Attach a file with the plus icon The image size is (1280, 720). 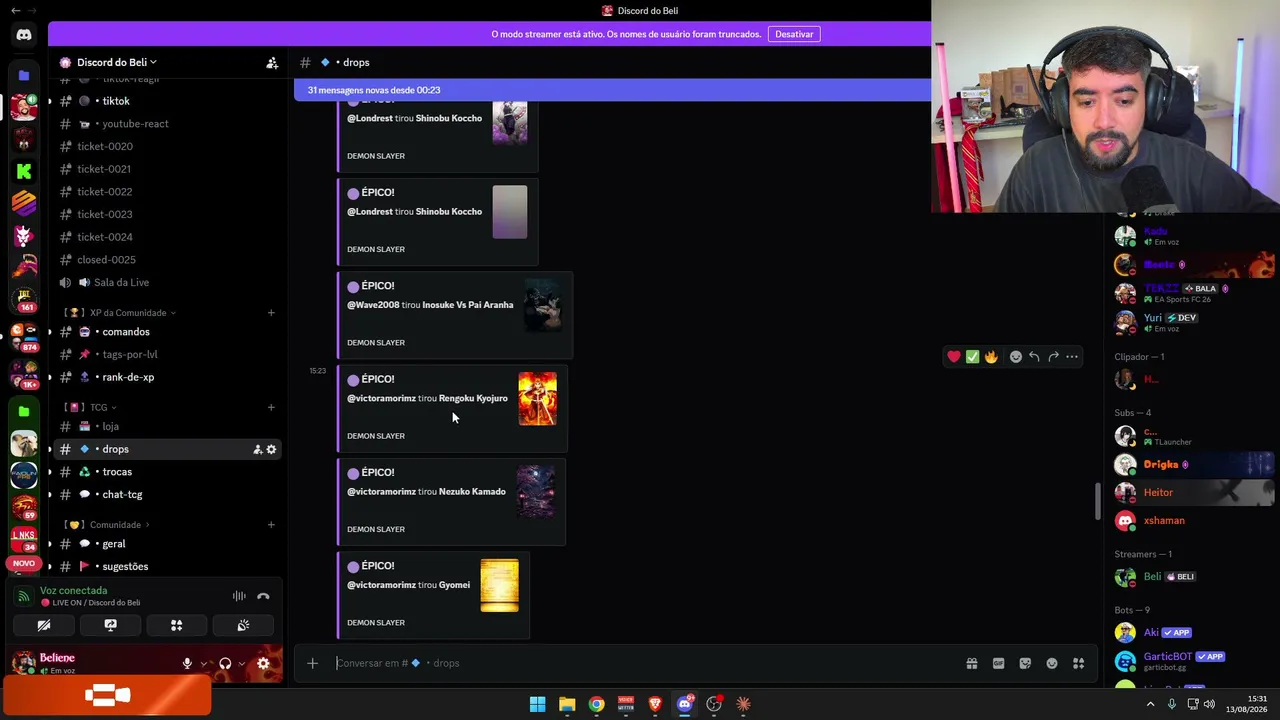pos(312,663)
